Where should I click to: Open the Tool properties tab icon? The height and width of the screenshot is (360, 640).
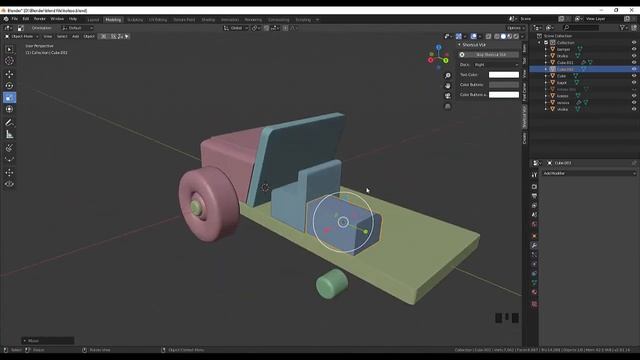click(x=534, y=175)
